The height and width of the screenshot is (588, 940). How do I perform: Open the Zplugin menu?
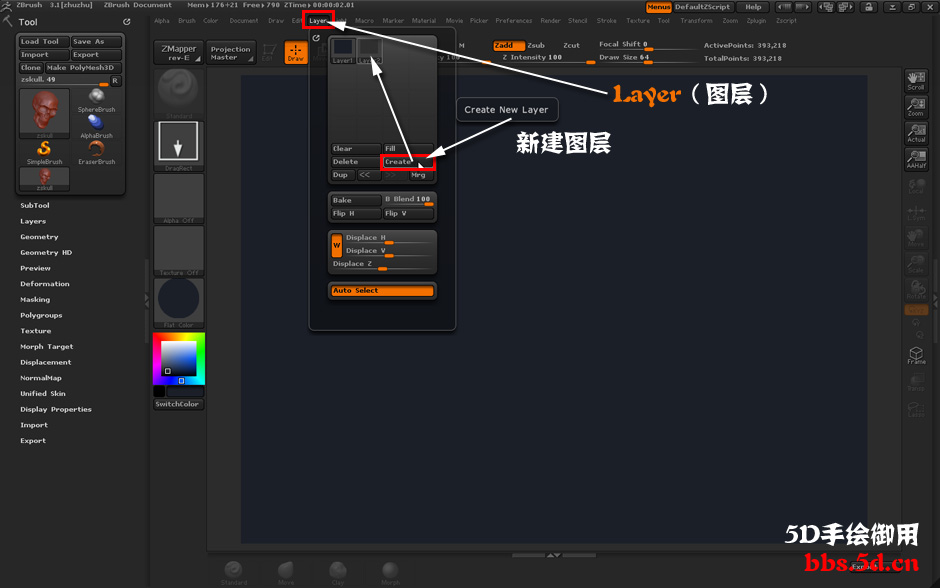[x=757, y=21]
